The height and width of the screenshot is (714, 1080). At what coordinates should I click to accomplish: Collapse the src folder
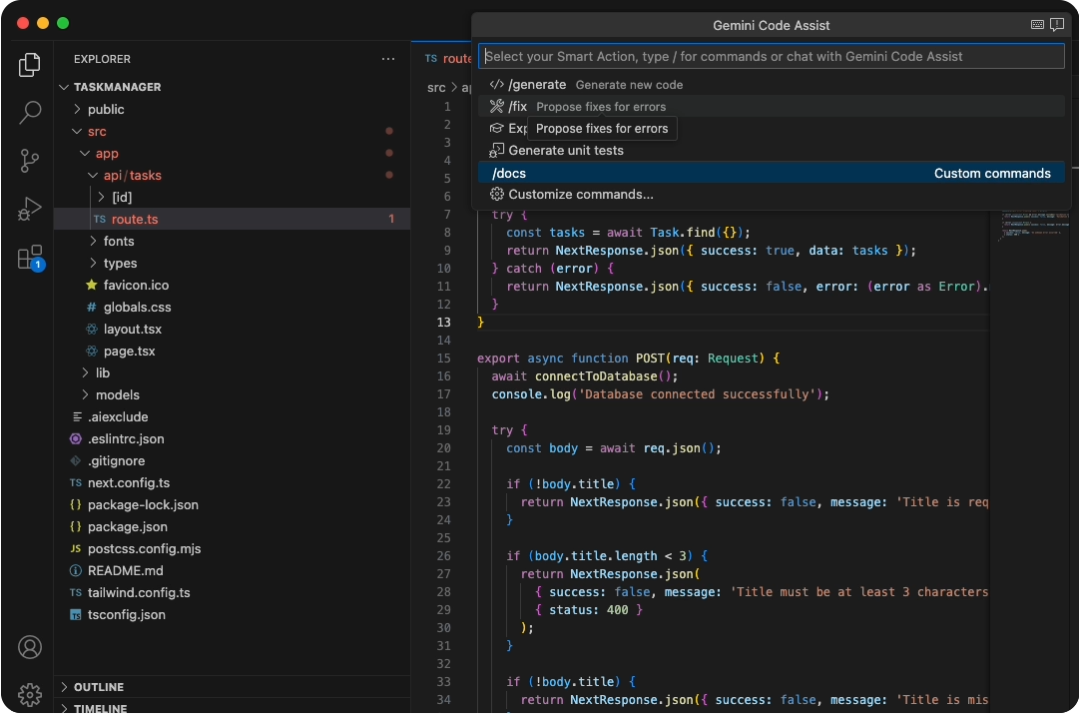pos(77,131)
